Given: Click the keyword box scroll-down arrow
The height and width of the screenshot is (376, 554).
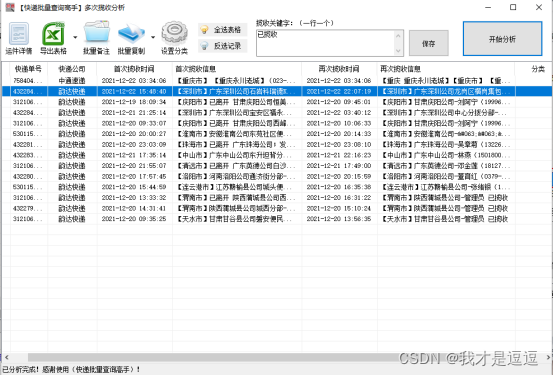Looking at the screenshot, I should coord(399,51).
